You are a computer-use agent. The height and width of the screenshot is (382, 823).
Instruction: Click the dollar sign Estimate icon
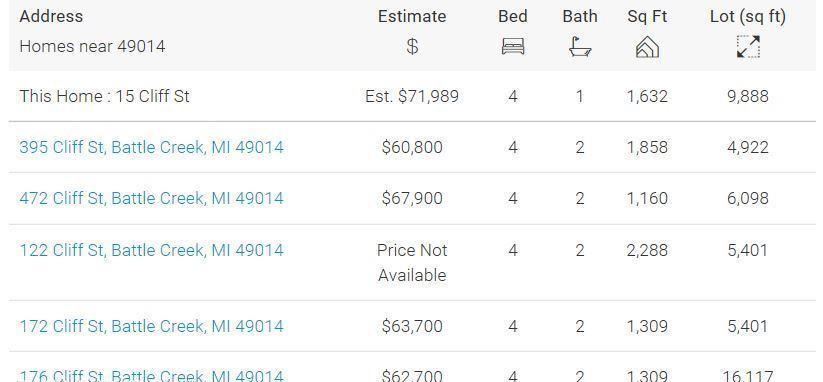[x=412, y=47]
